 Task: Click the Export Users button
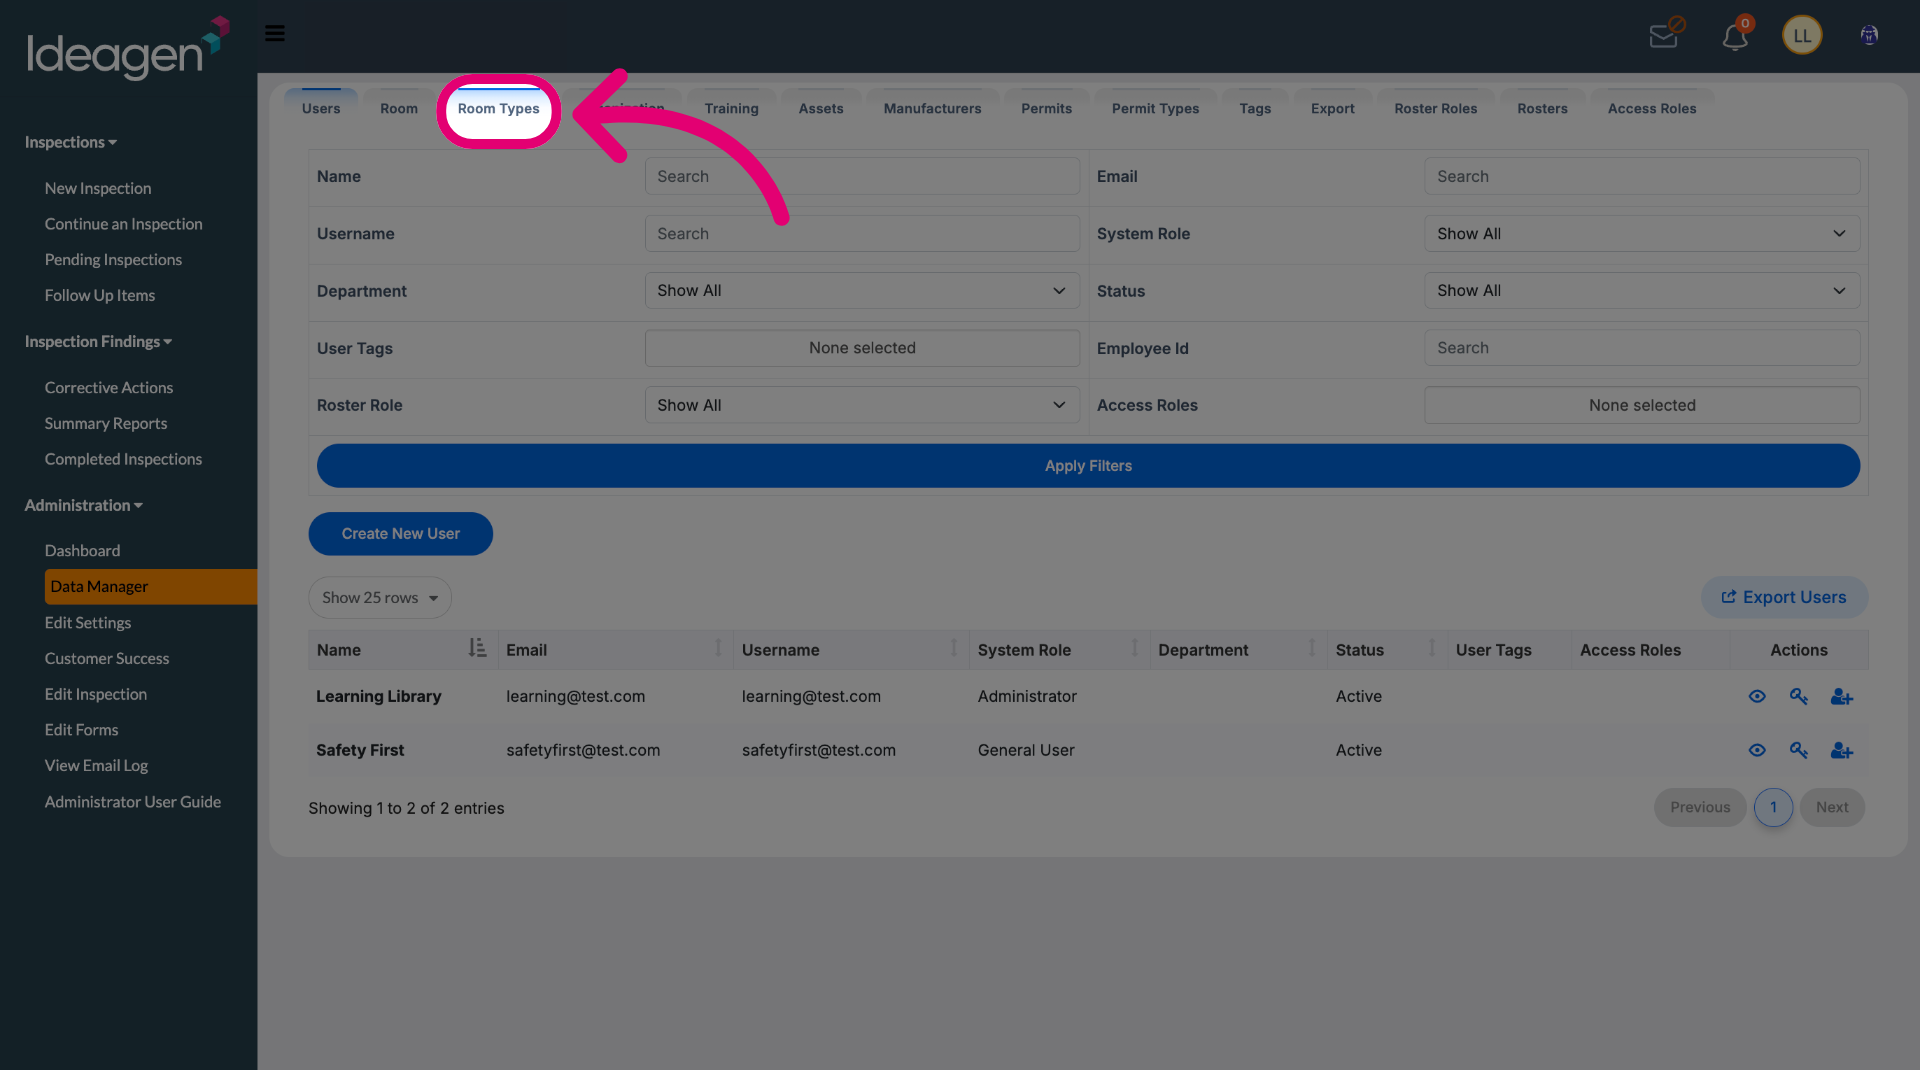(x=1784, y=597)
